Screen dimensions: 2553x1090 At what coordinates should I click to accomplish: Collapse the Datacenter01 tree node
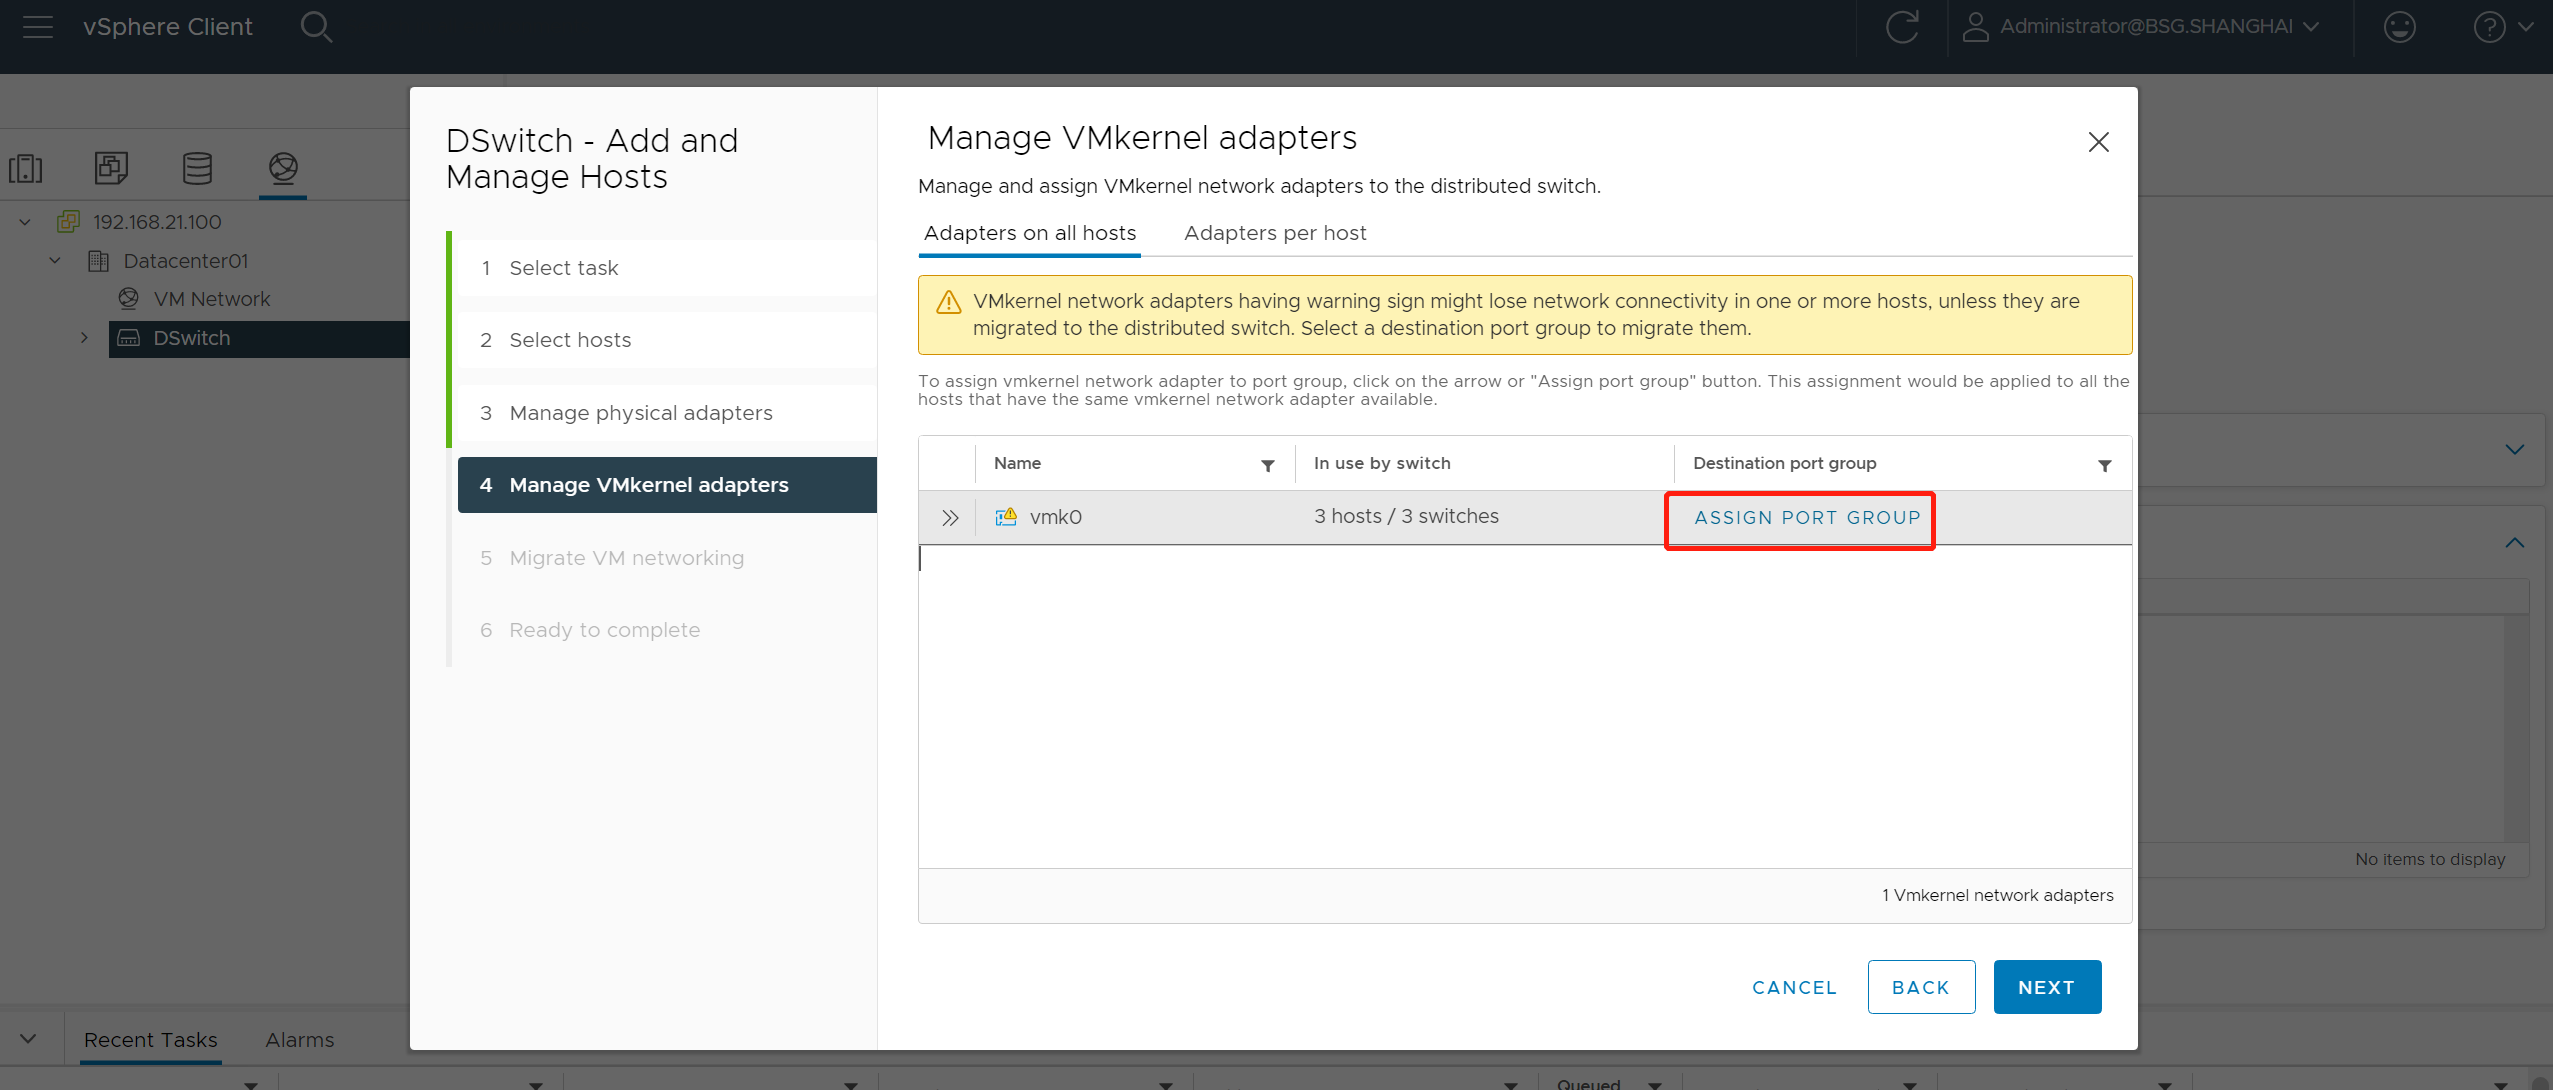click(55, 261)
